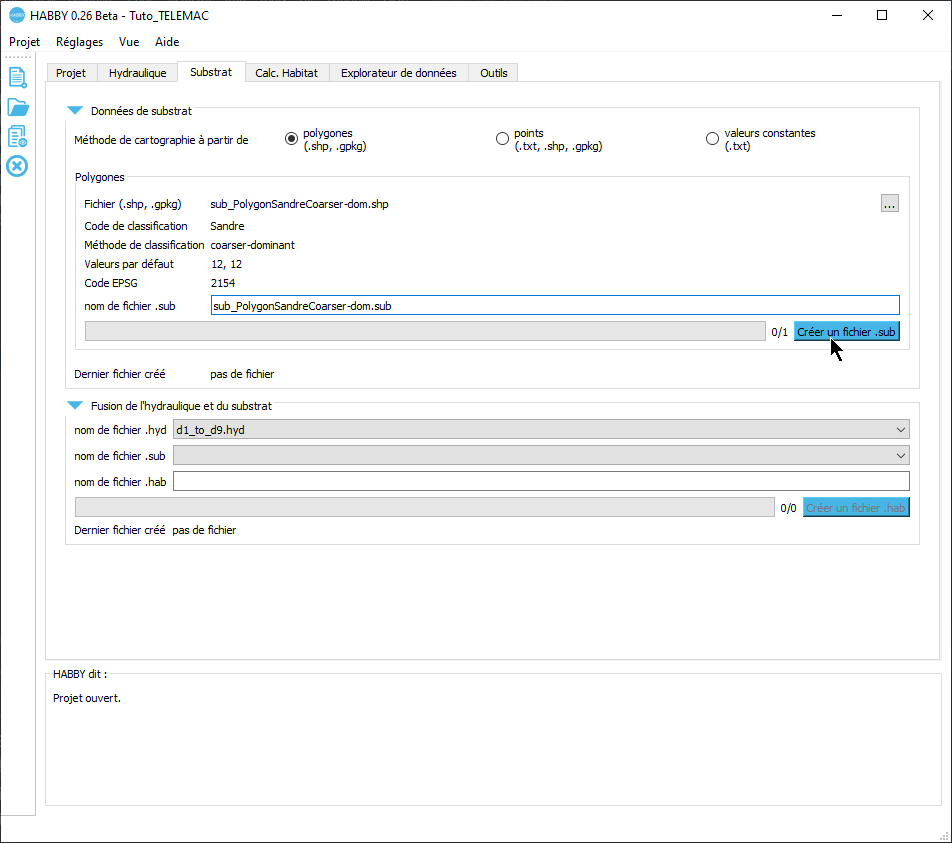Select the points mapping method
This screenshot has width=952, height=843.
click(502, 139)
